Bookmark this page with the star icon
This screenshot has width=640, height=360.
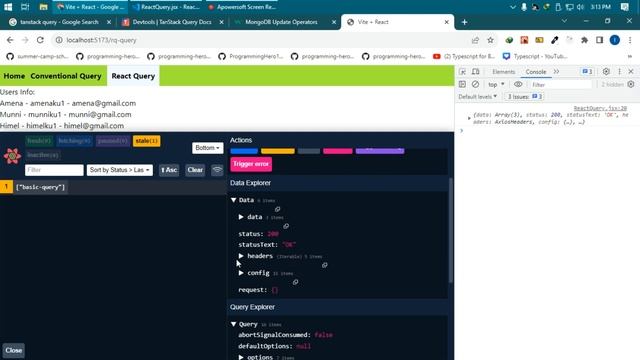click(x=490, y=40)
